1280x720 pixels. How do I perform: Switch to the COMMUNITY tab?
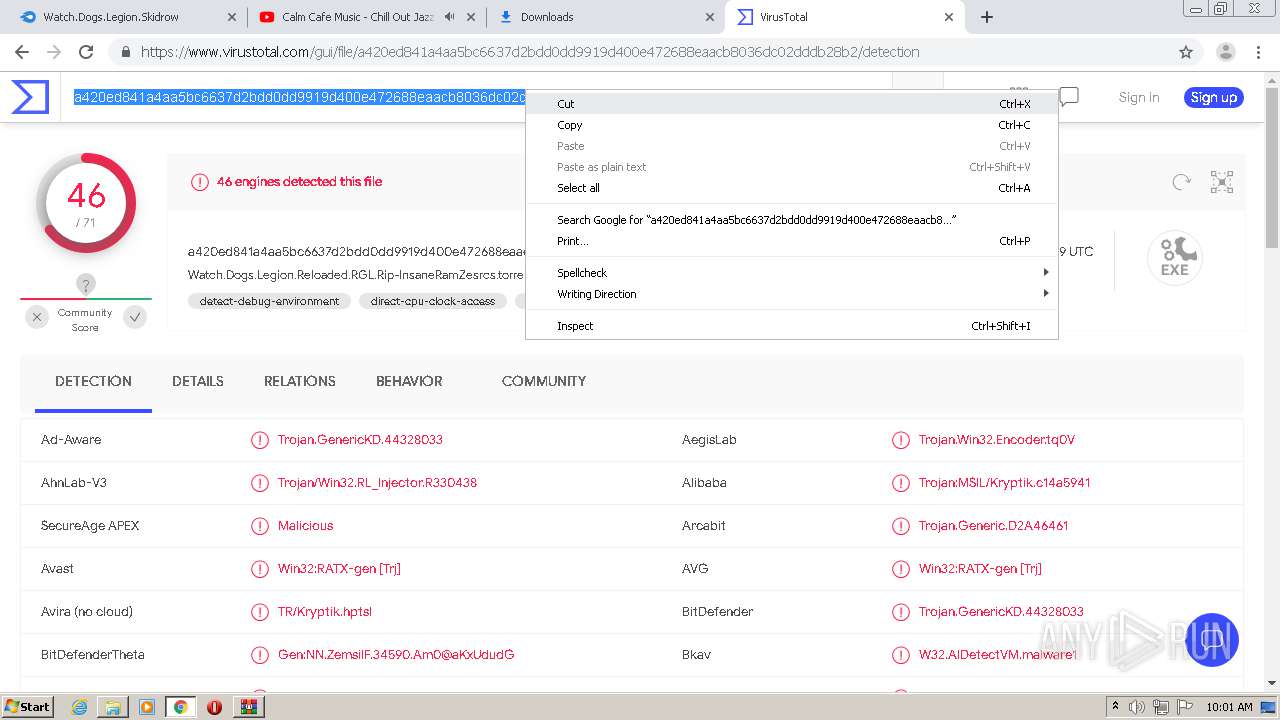(544, 381)
